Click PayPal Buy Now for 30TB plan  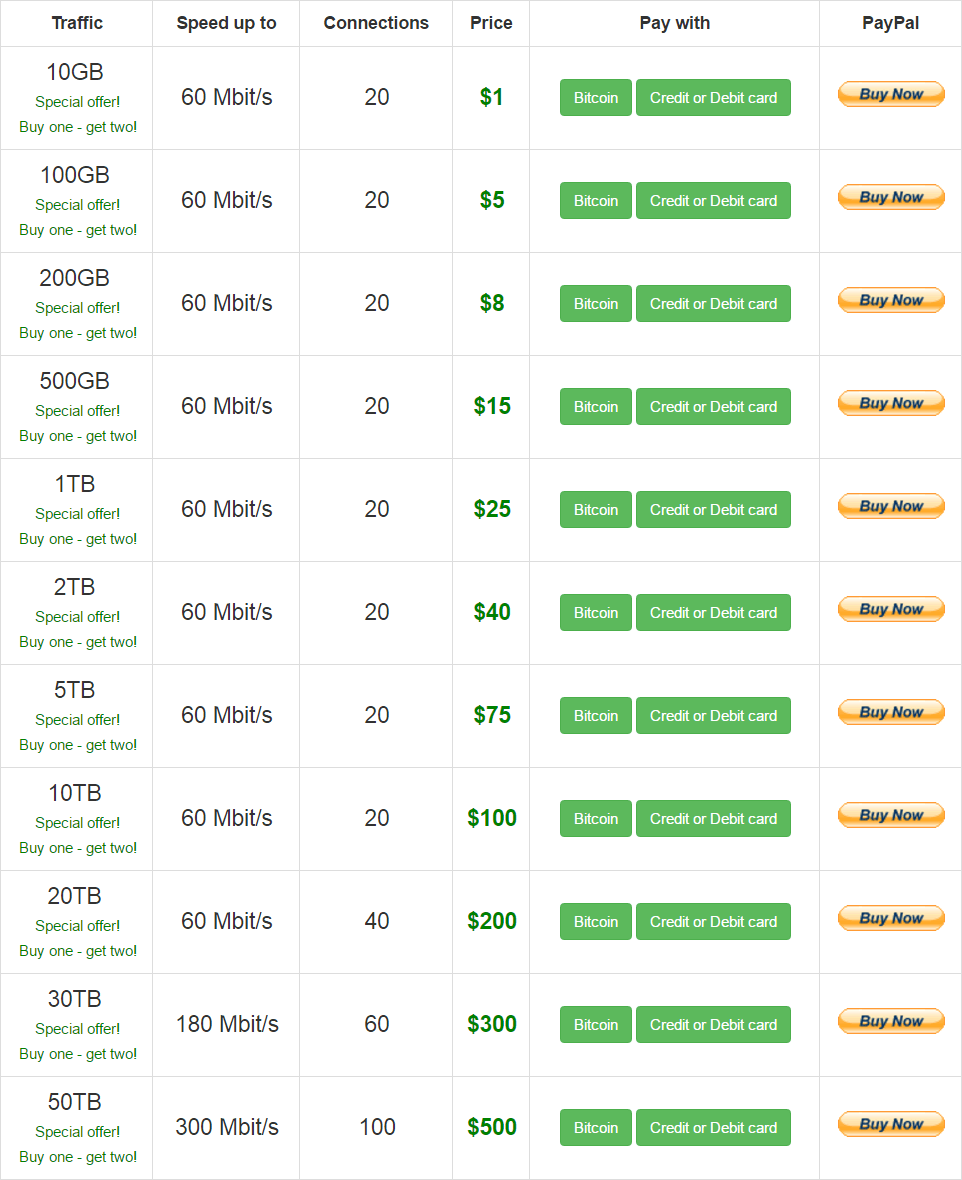[x=890, y=1022]
